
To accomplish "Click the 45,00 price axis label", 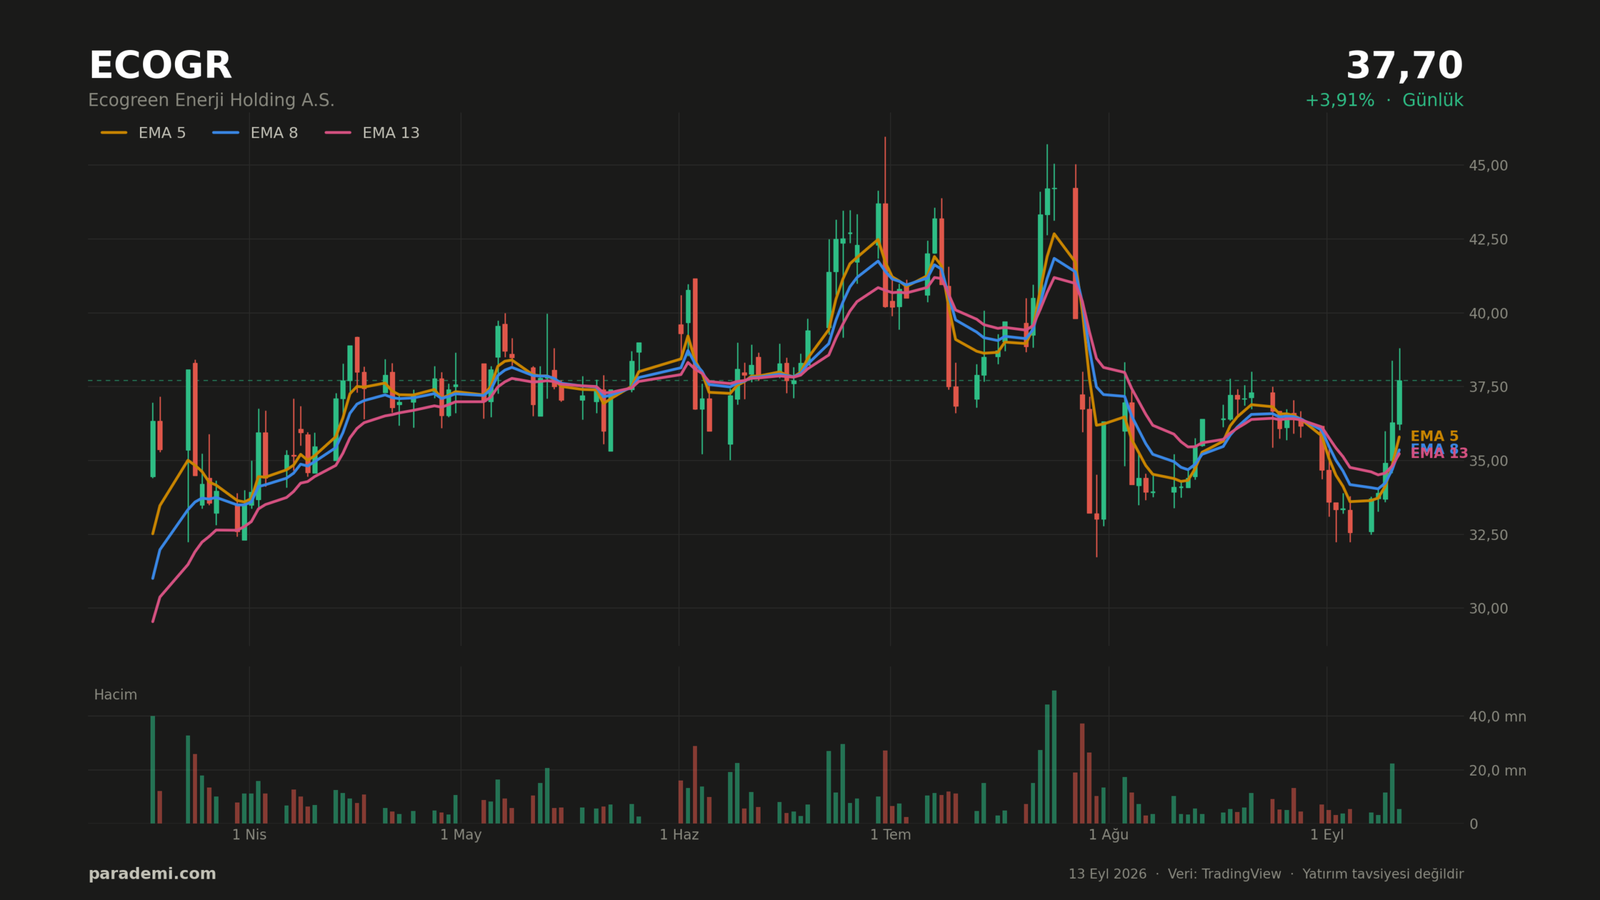I will 1488,165.
